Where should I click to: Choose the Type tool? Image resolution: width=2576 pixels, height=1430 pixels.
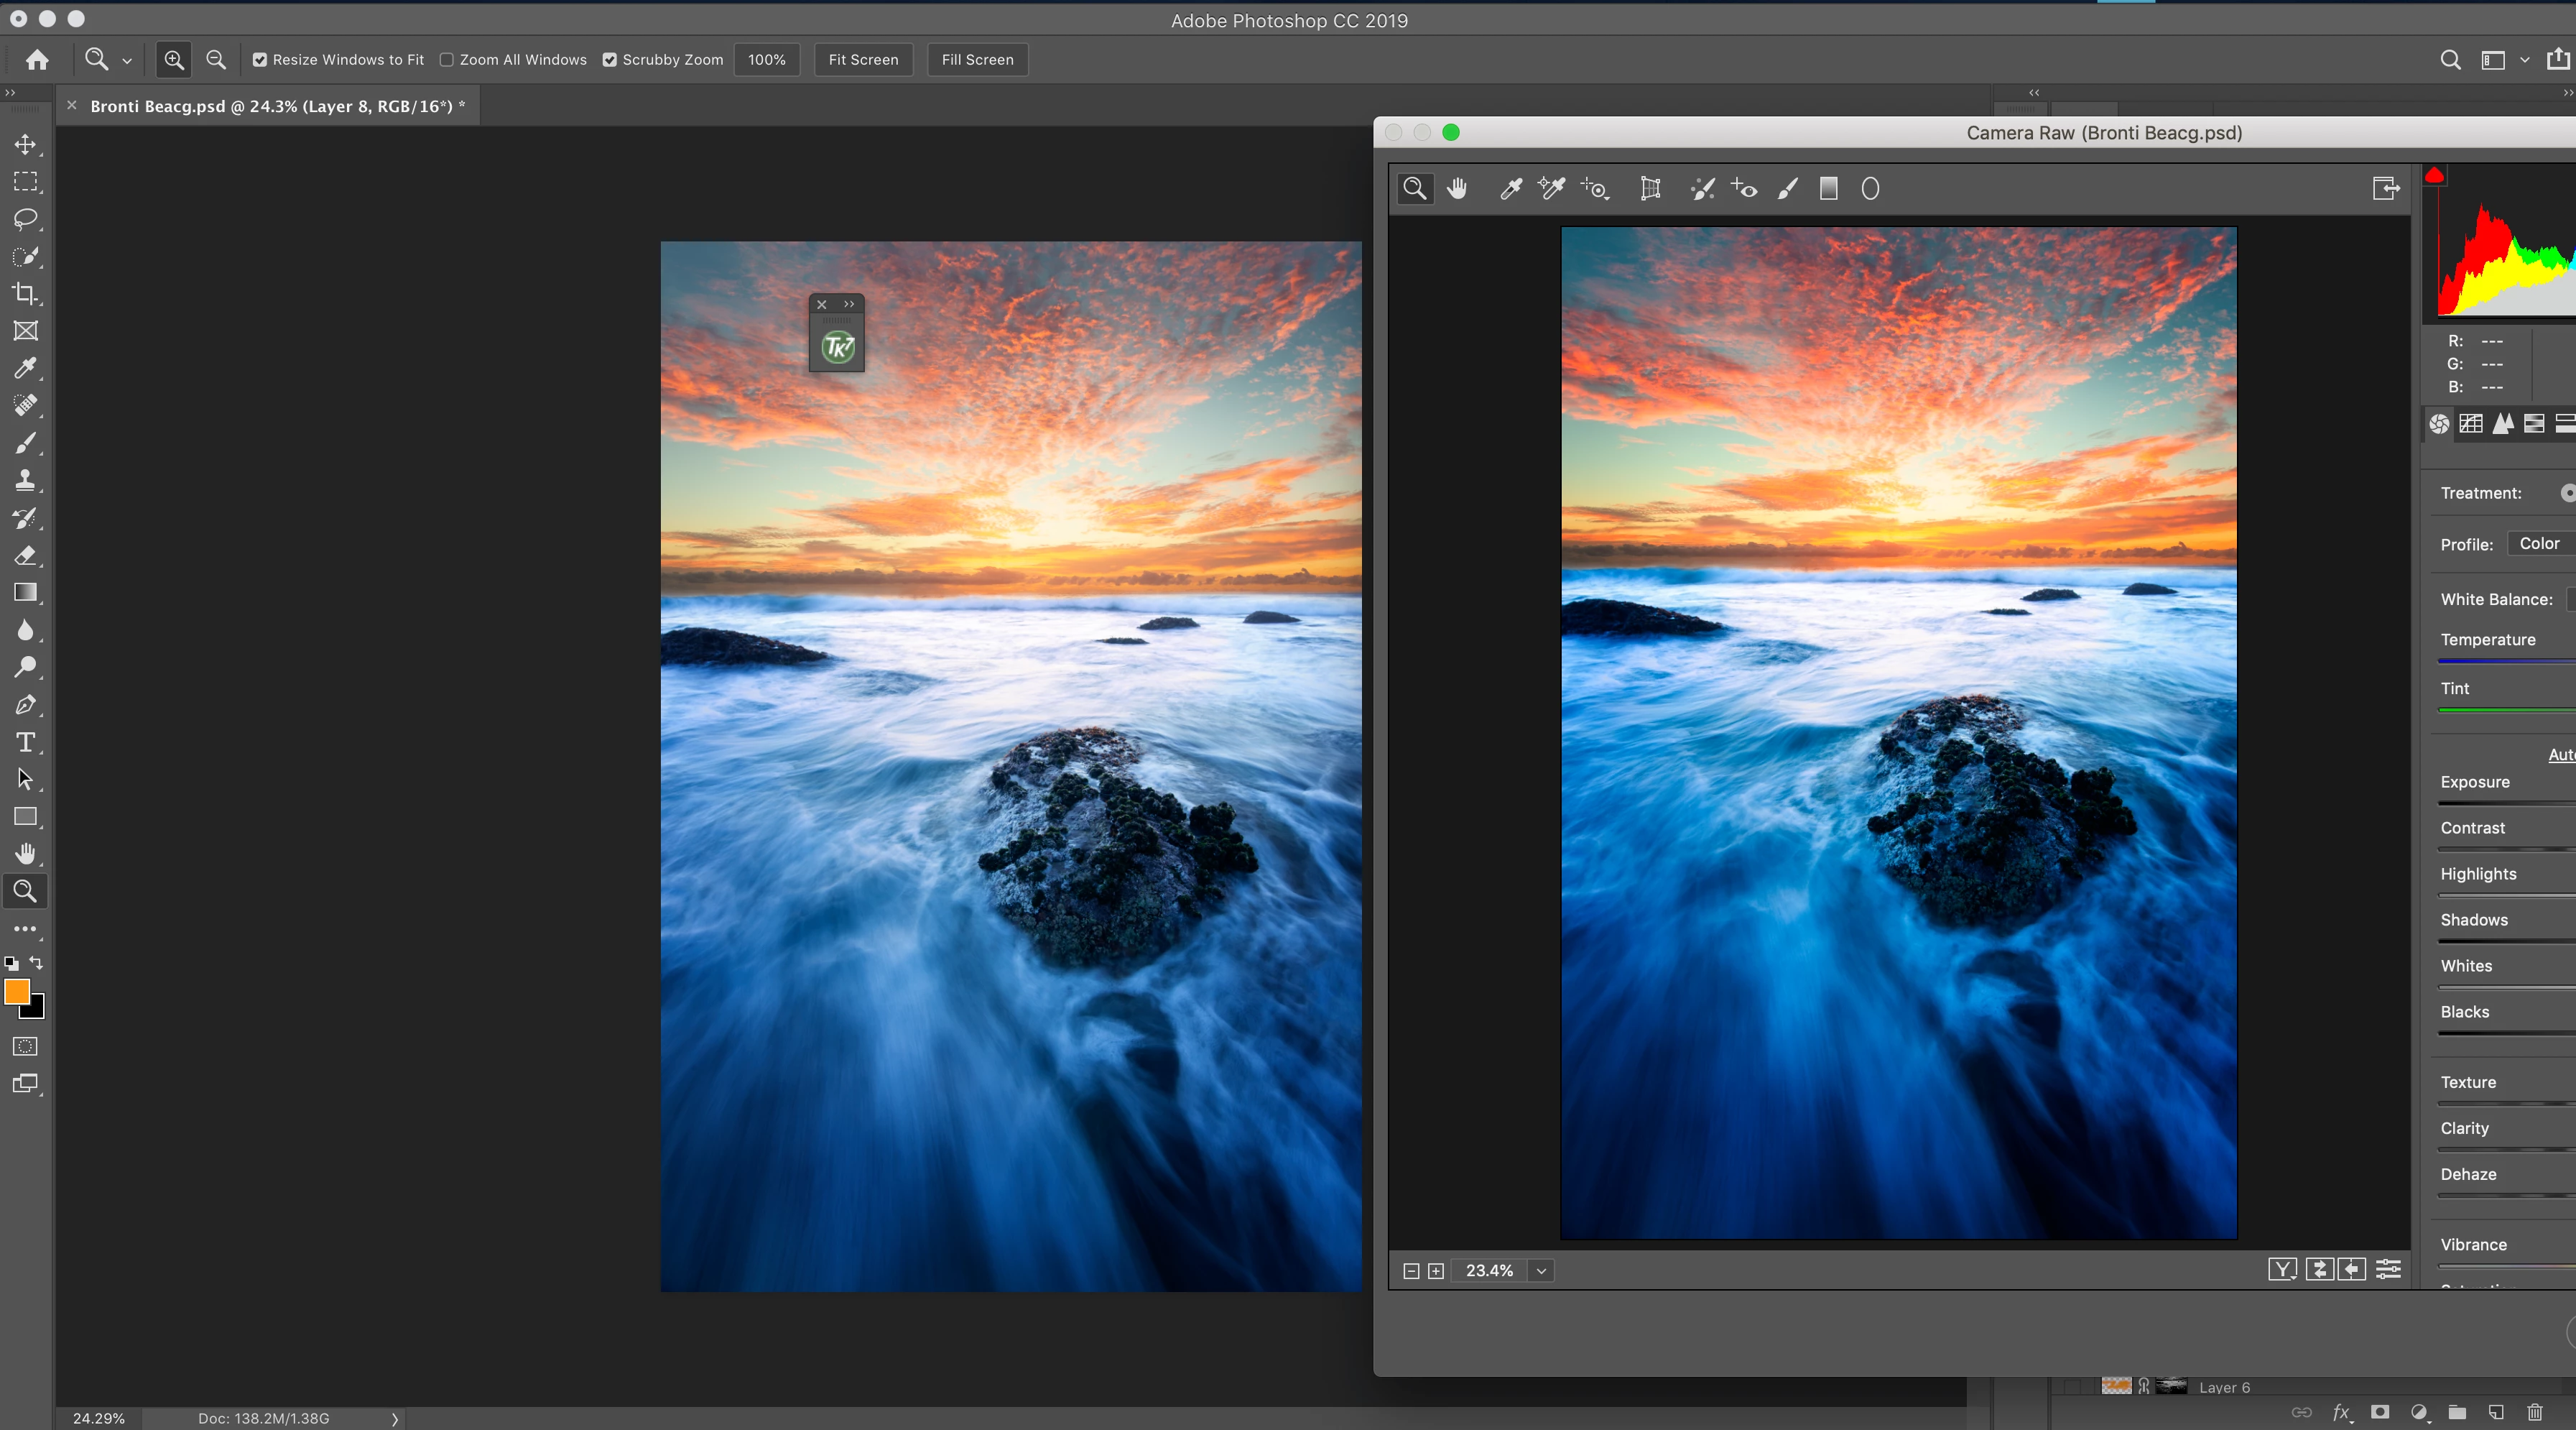26,742
